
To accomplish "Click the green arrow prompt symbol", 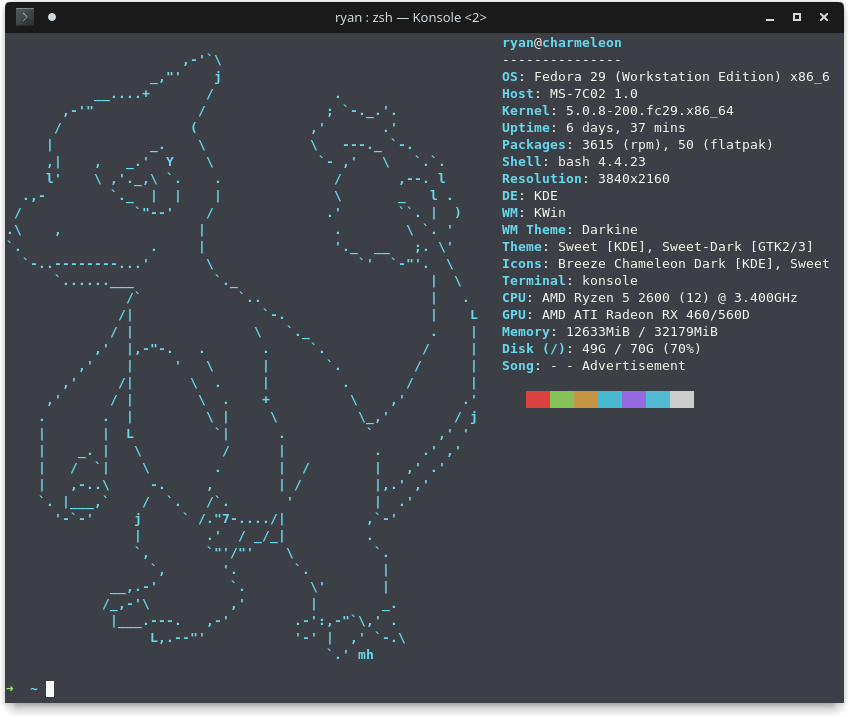I will [x=10, y=688].
